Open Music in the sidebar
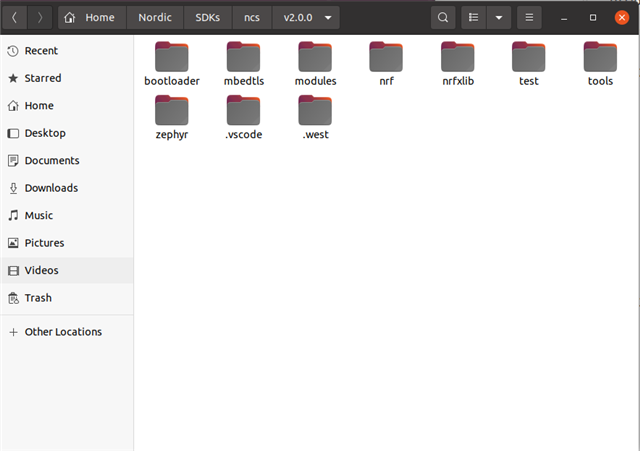This screenshot has width=640, height=451. click(x=67, y=216)
